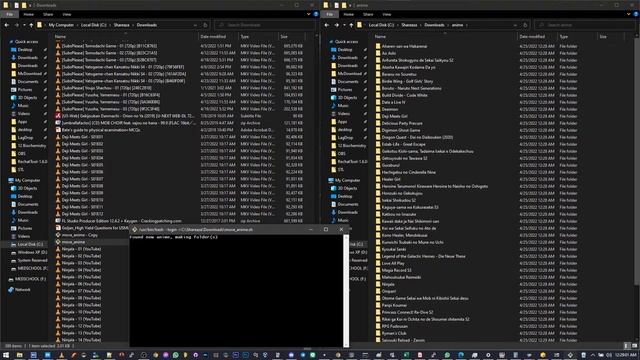Open File menu in Downloads window

tap(9, 14)
